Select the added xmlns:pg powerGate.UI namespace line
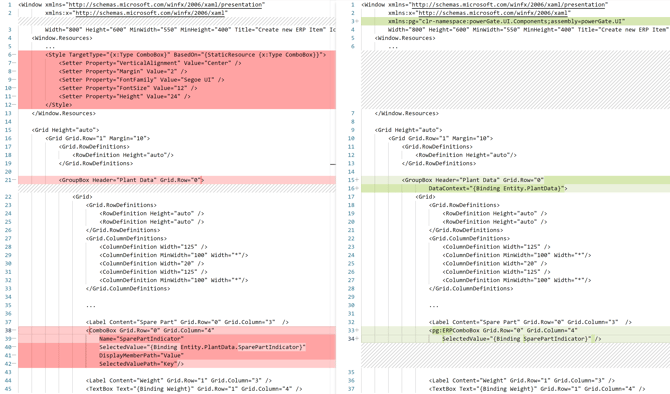This screenshot has width=670, height=394. coord(516,21)
